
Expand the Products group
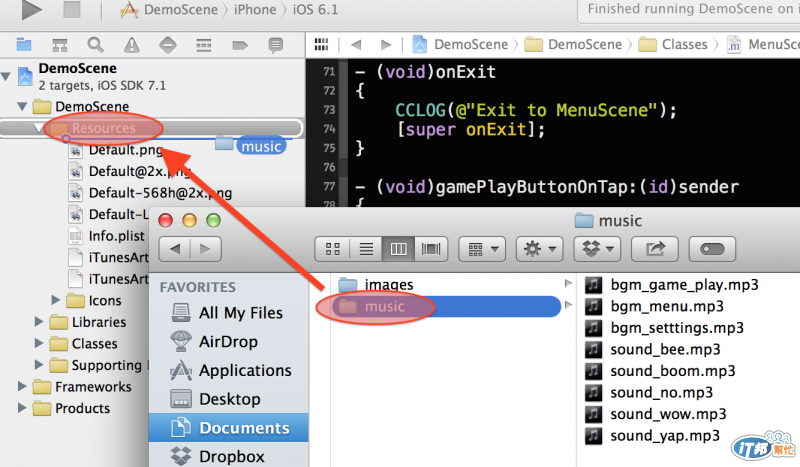click(x=22, y=408)
